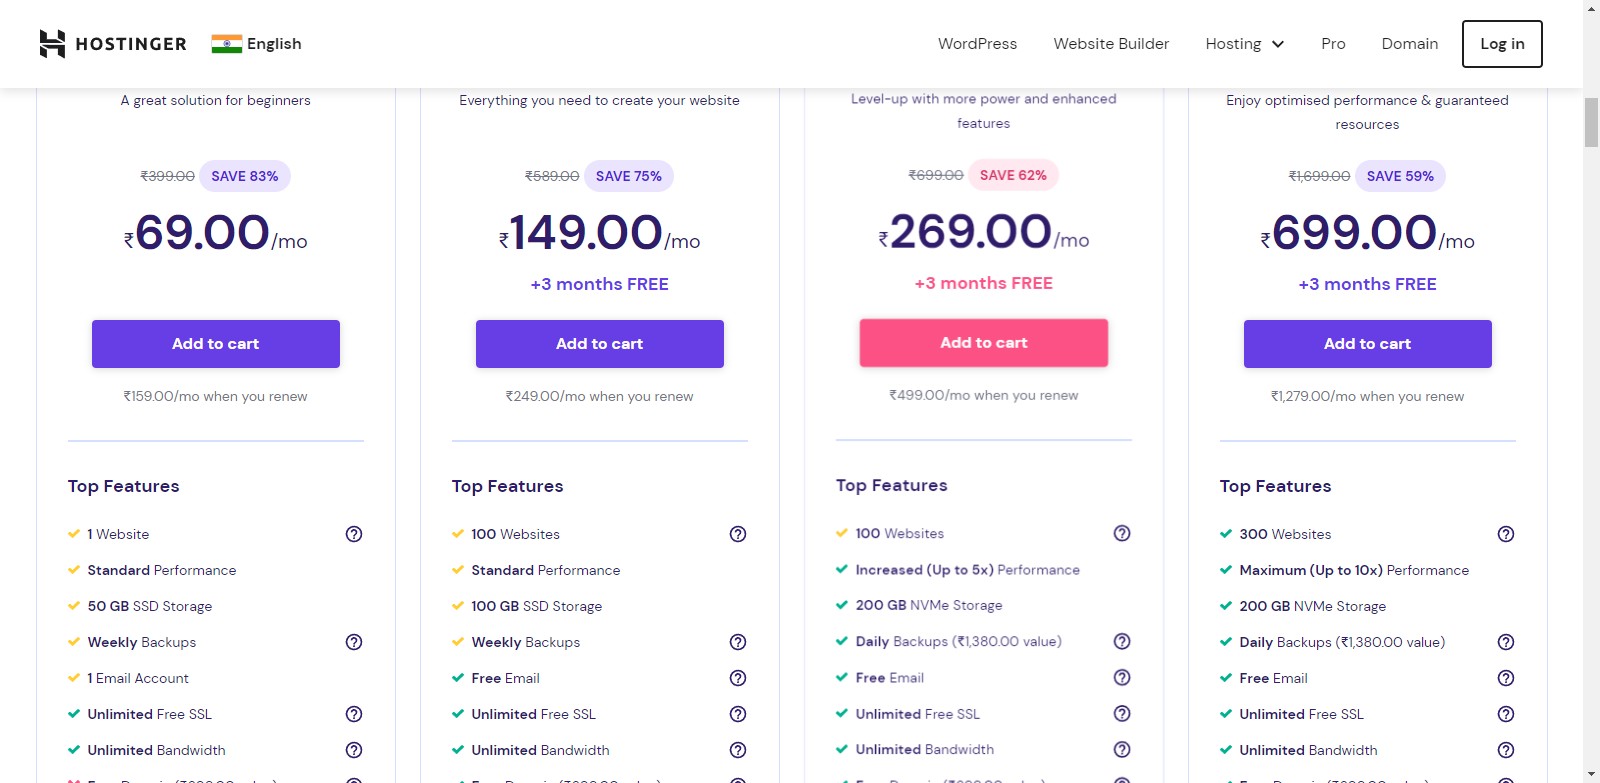Click the page vertical scrollbar thumb
Image resolution: width=1600 pixels, height=783 pixels.
tap(1591, 122)
